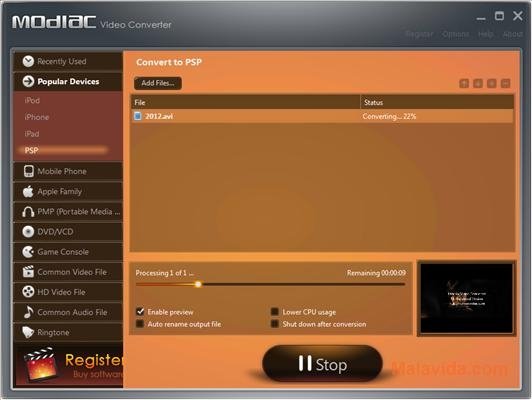Disable the Enable preview checkbox
The image size is (532, 400).
(x=140, y=311)
